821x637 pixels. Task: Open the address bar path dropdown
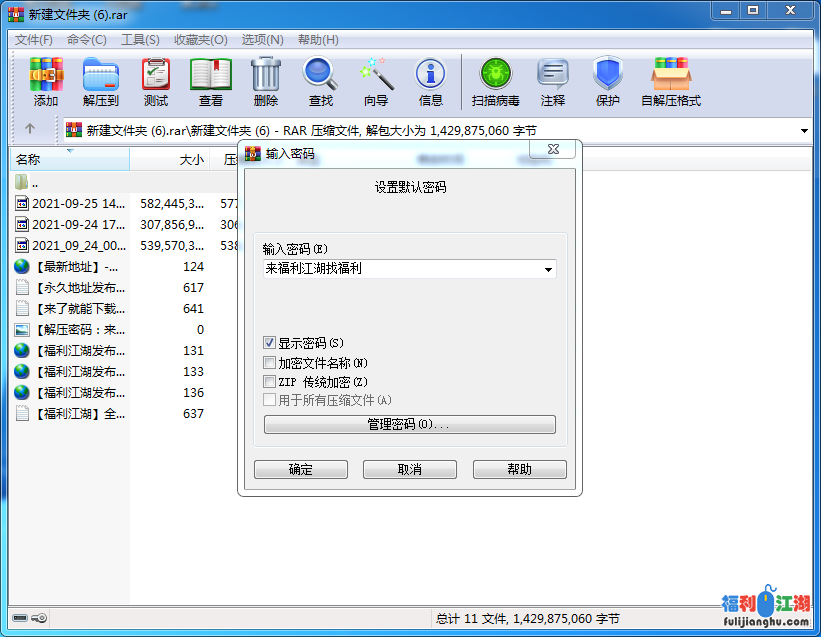coord(805,130)
